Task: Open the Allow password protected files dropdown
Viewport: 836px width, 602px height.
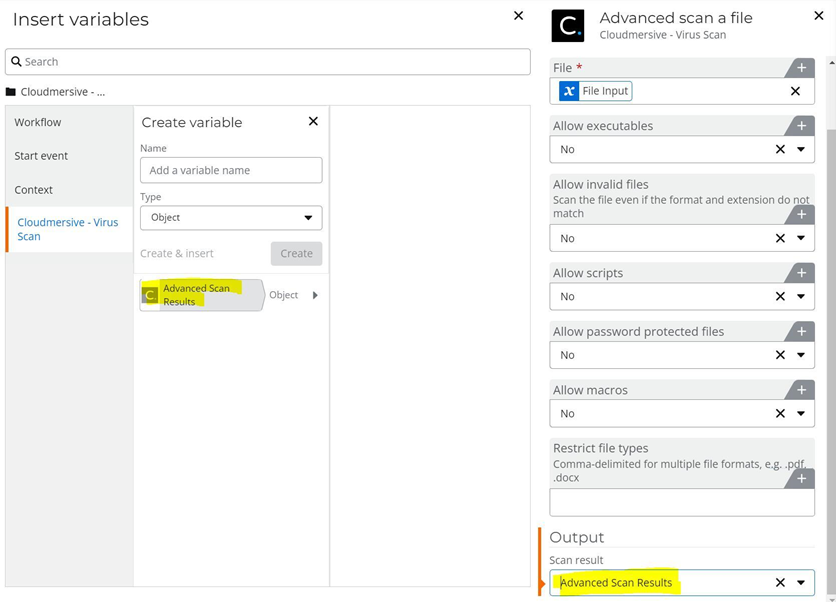Action: (x=801, y=355)
